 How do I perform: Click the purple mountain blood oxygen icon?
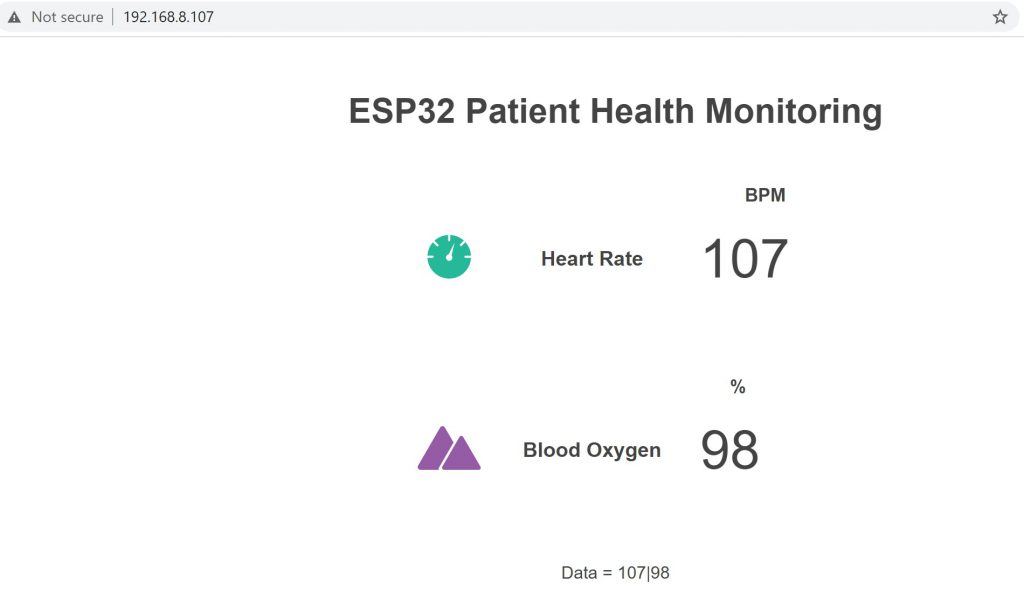tap(449, 449)
